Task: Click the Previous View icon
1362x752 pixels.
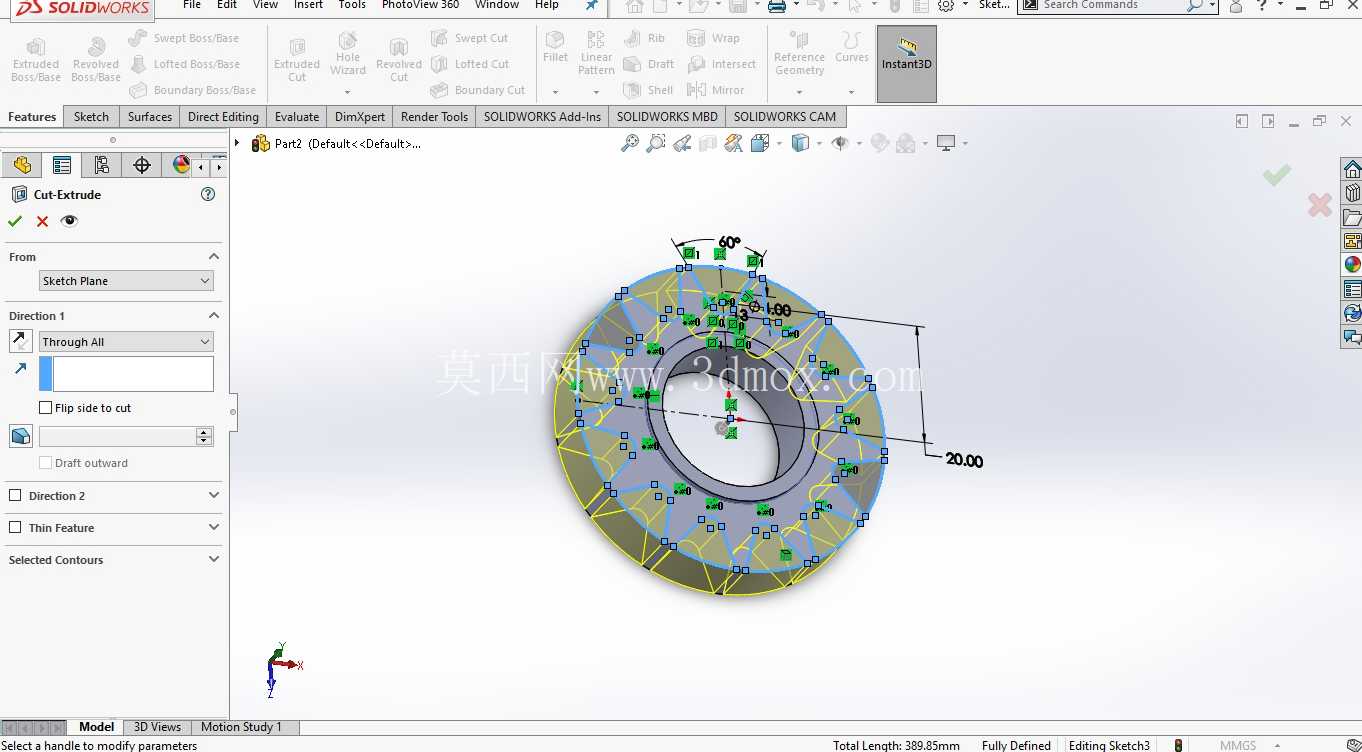Action: click(682, 143)
